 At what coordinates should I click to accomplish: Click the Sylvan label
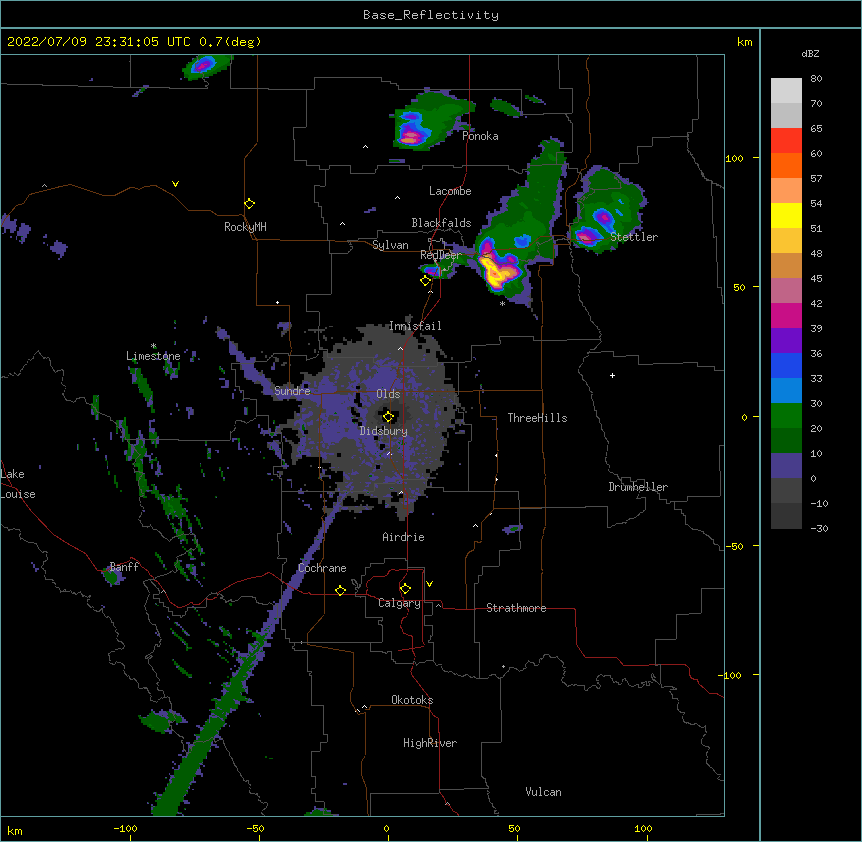click(390, 245)
